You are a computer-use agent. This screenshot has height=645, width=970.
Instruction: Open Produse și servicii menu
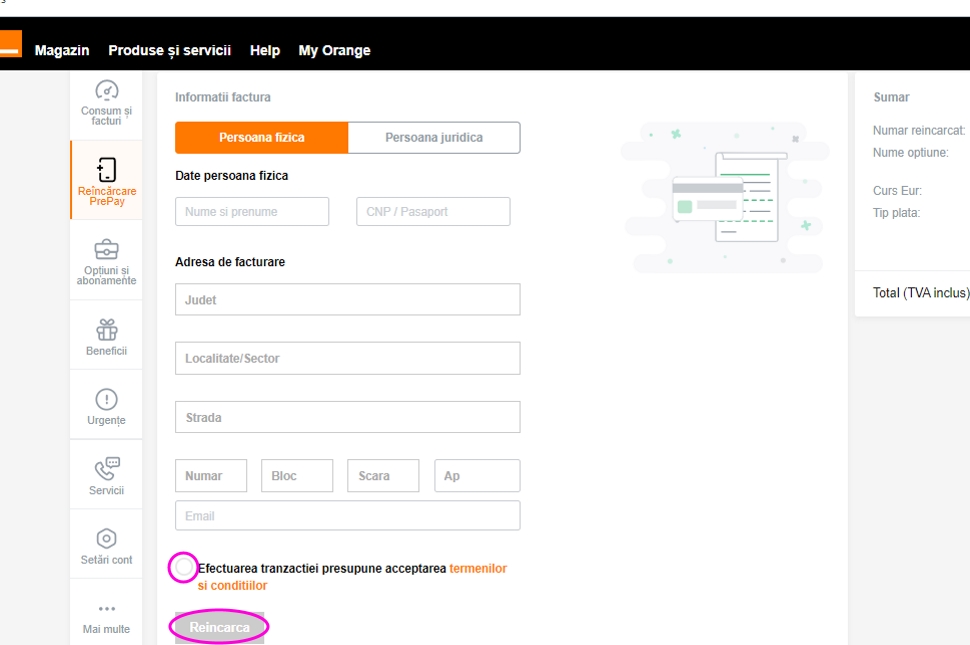click(x=169, y=50)
